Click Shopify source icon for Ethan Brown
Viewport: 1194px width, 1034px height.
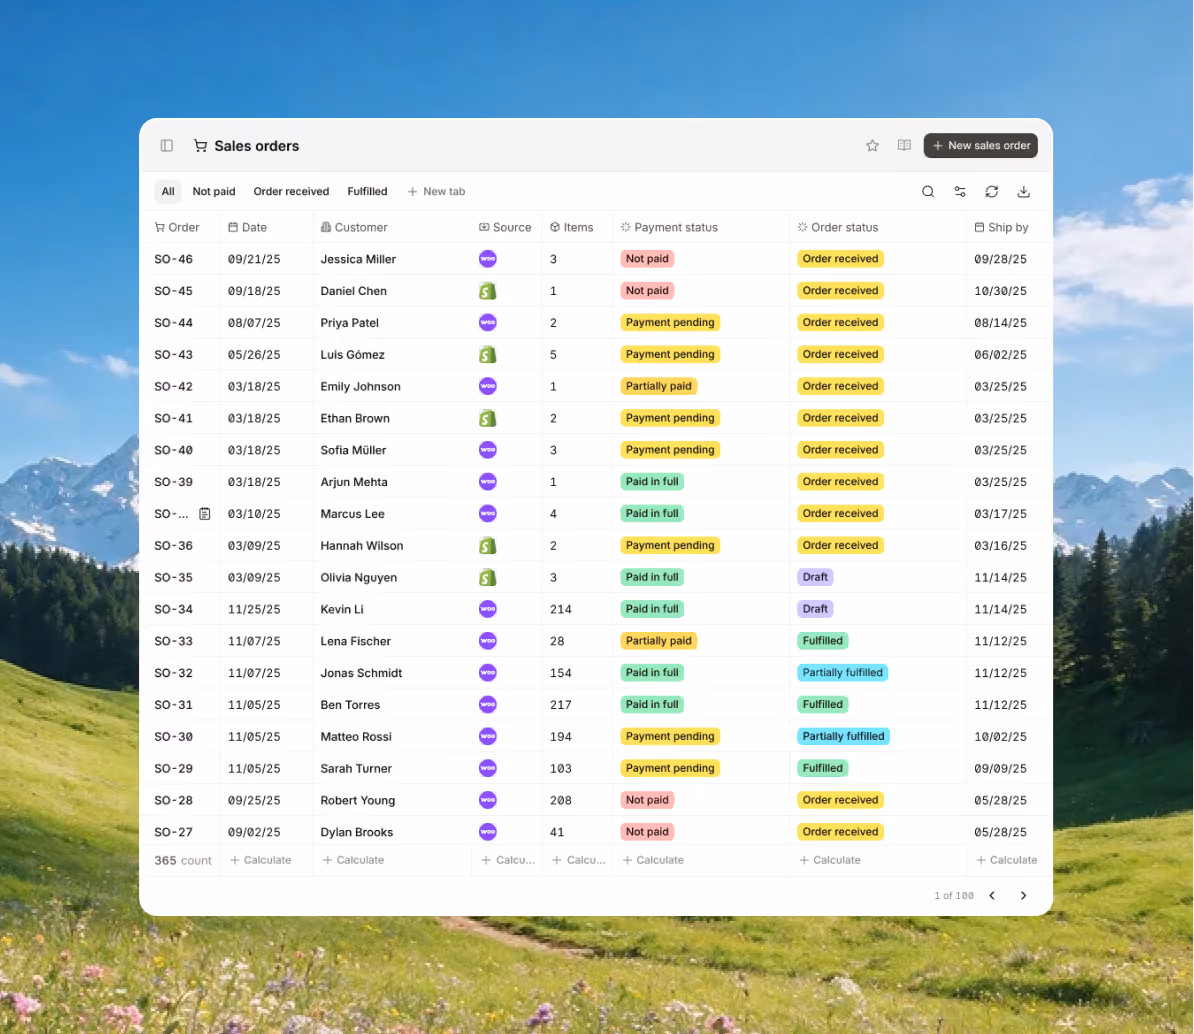point(488,418)
